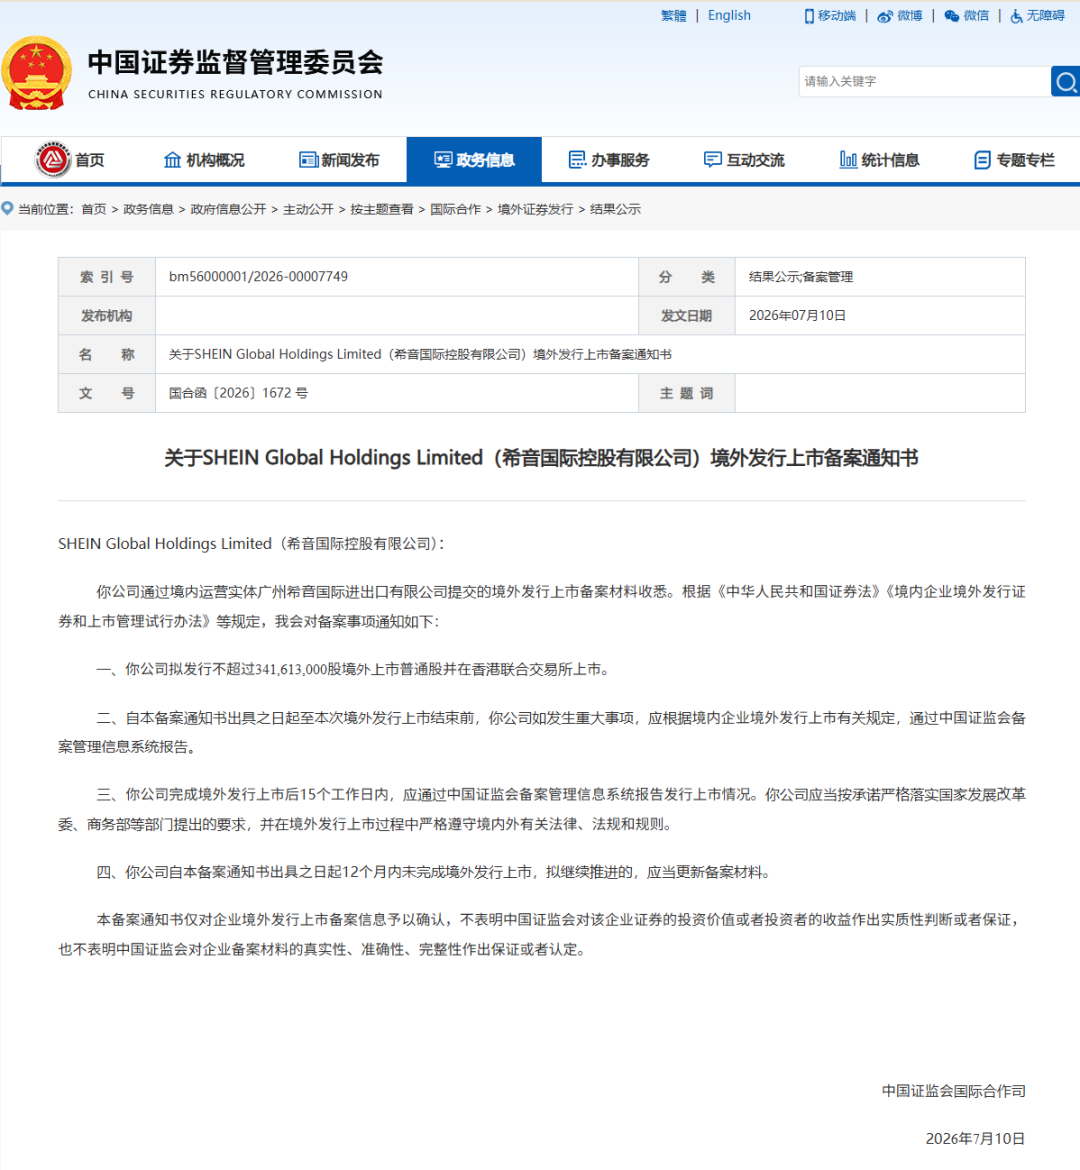Click the paragraph starting 四、你公司自本备案通知书
This screenshot has height=1170, width=1080.
click(x=434, y=872)
